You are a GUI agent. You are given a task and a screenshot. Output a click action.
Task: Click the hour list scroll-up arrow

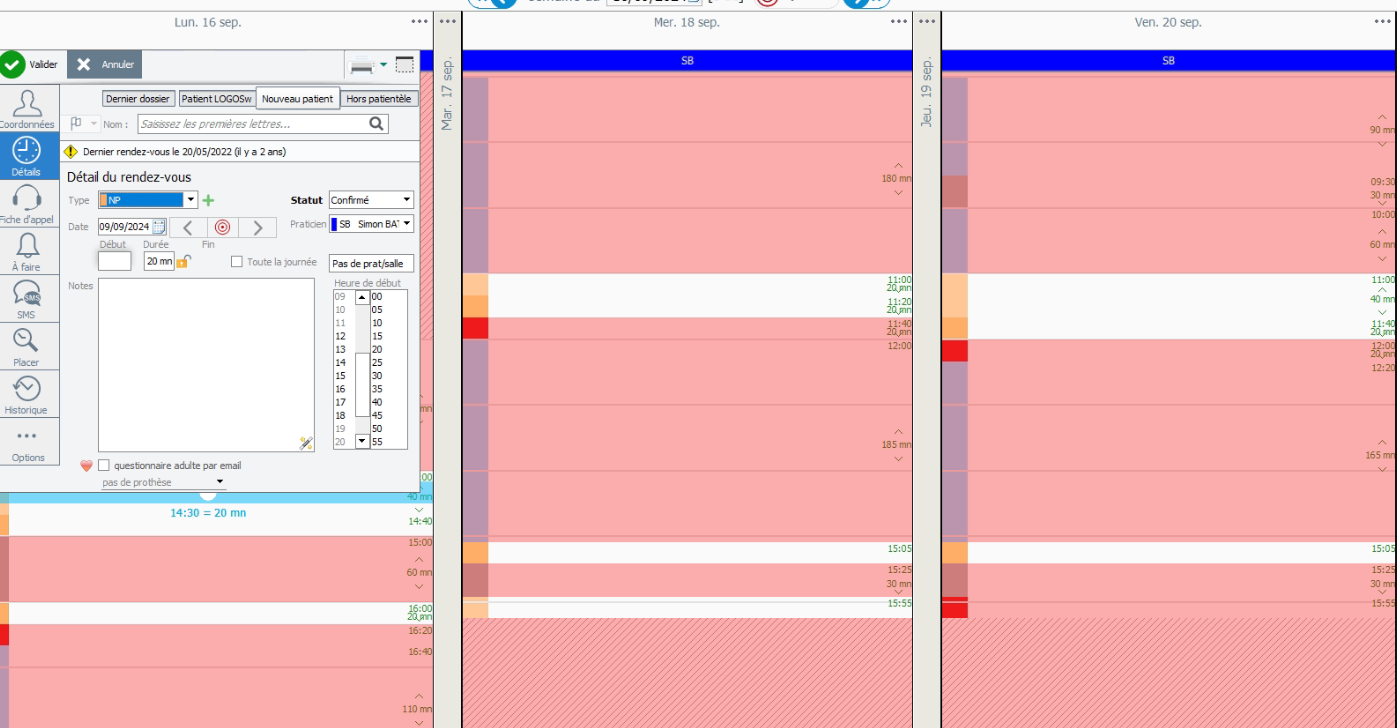click(x=362, y=297)
